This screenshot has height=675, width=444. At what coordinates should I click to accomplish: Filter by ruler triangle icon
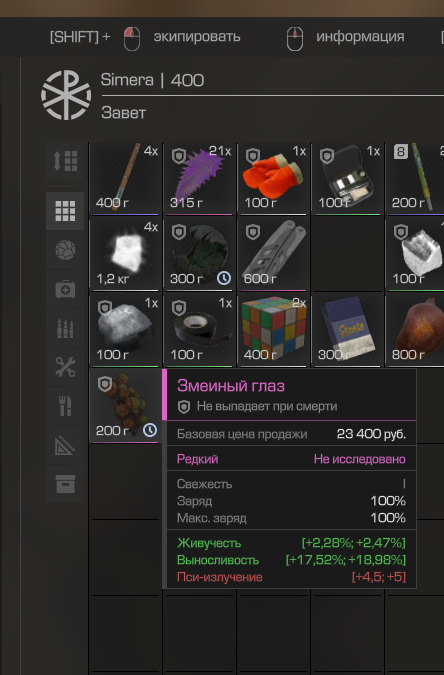[65, 445]
